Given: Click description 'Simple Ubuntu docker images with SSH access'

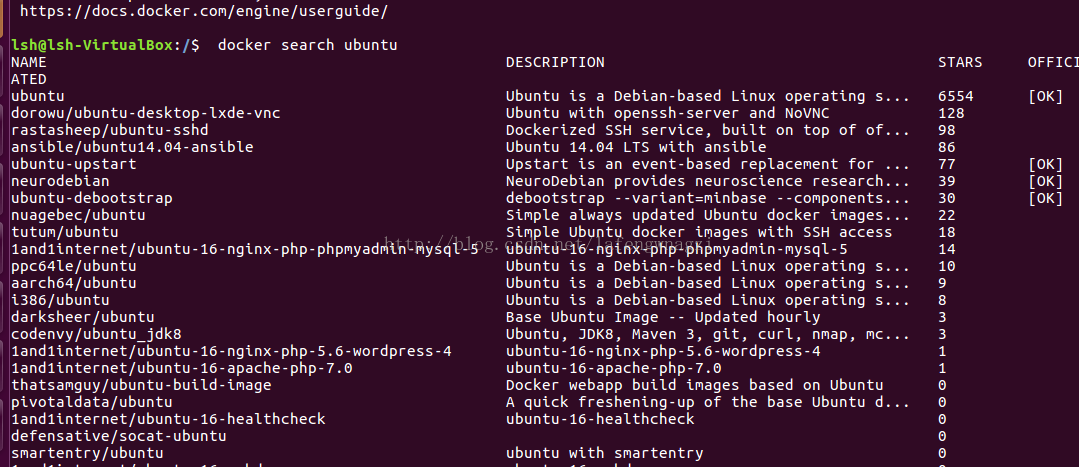Looking at the screenshot, I should tap(699, 232).
